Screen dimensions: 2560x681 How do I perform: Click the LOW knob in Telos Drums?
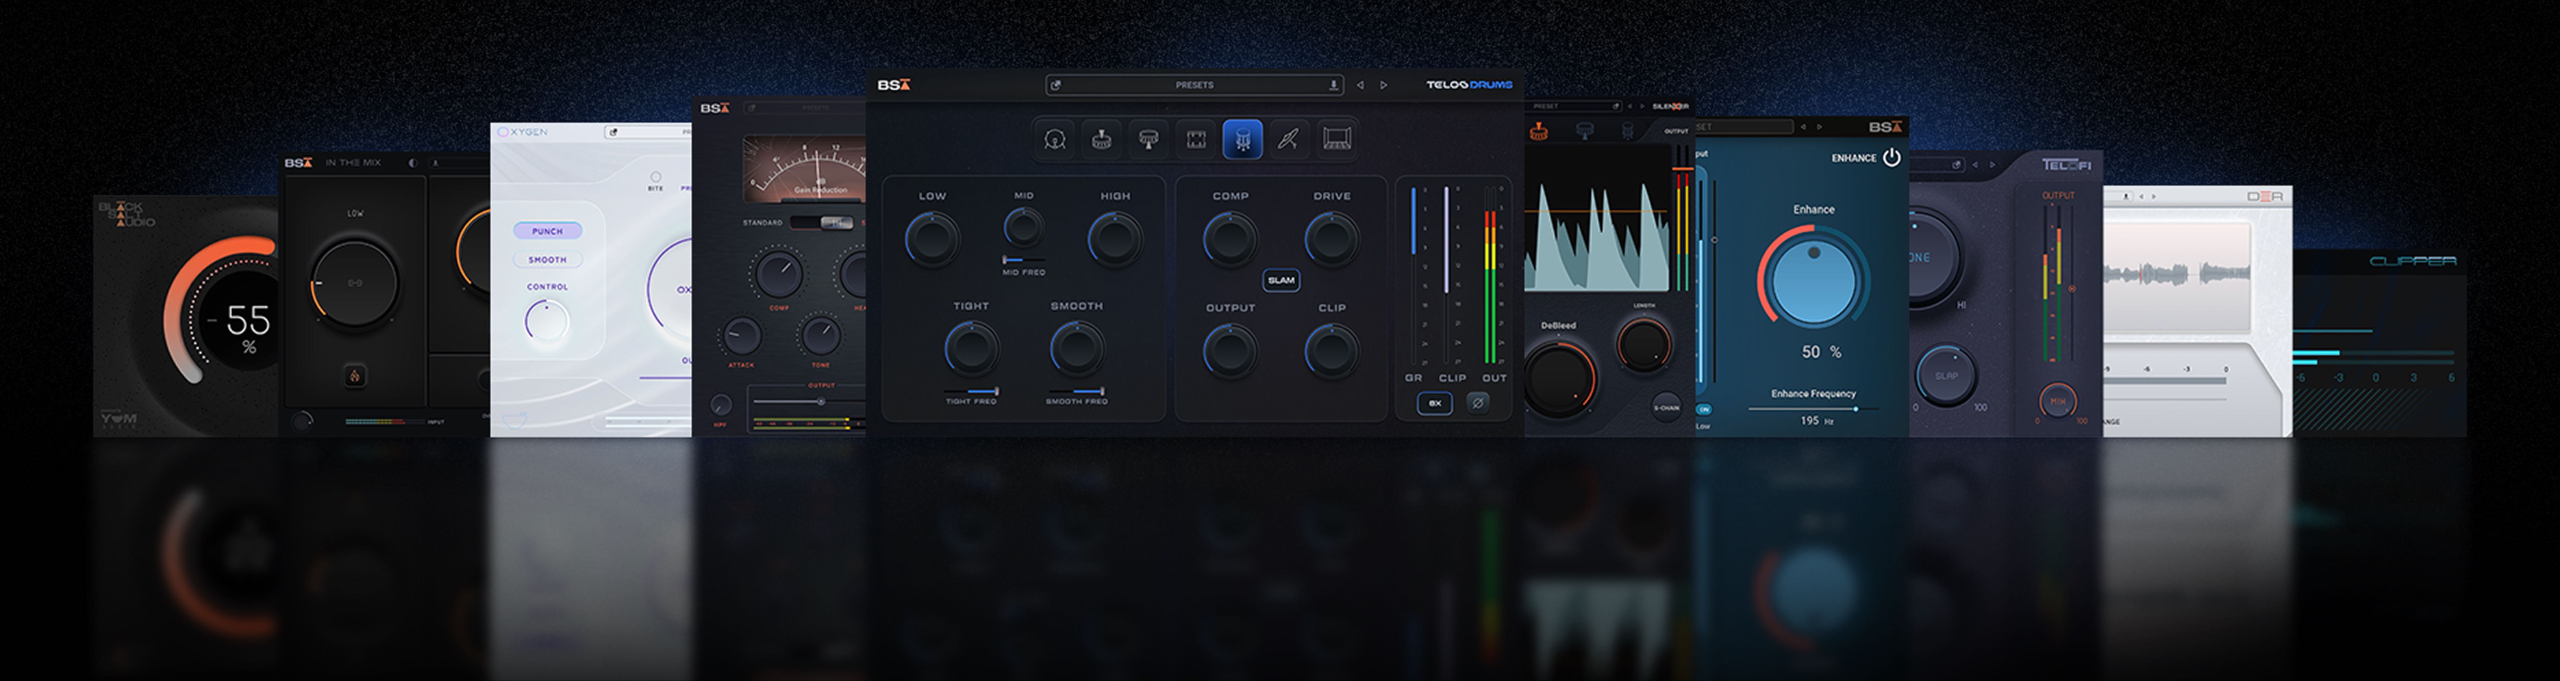(932, 239)
